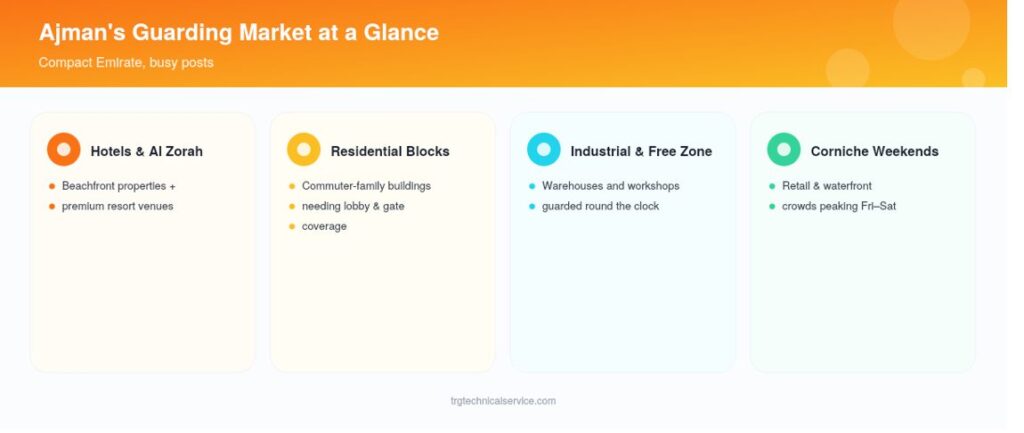Click the needing lobby & gate bullet
Image resolution: width=1024 pixels, height=433 pixels.
click(x=353, y=206)
